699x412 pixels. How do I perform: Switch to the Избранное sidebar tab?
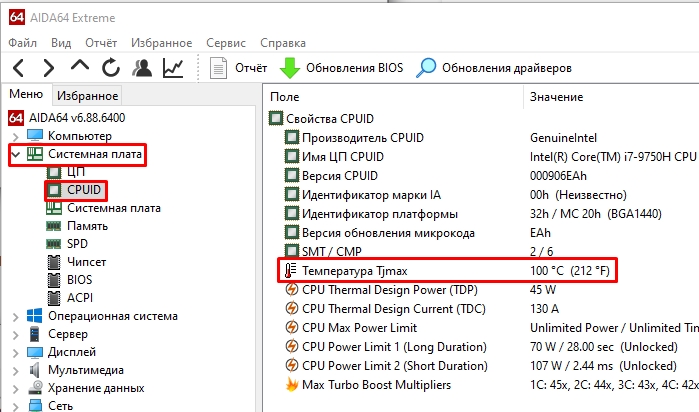[87, 95]
